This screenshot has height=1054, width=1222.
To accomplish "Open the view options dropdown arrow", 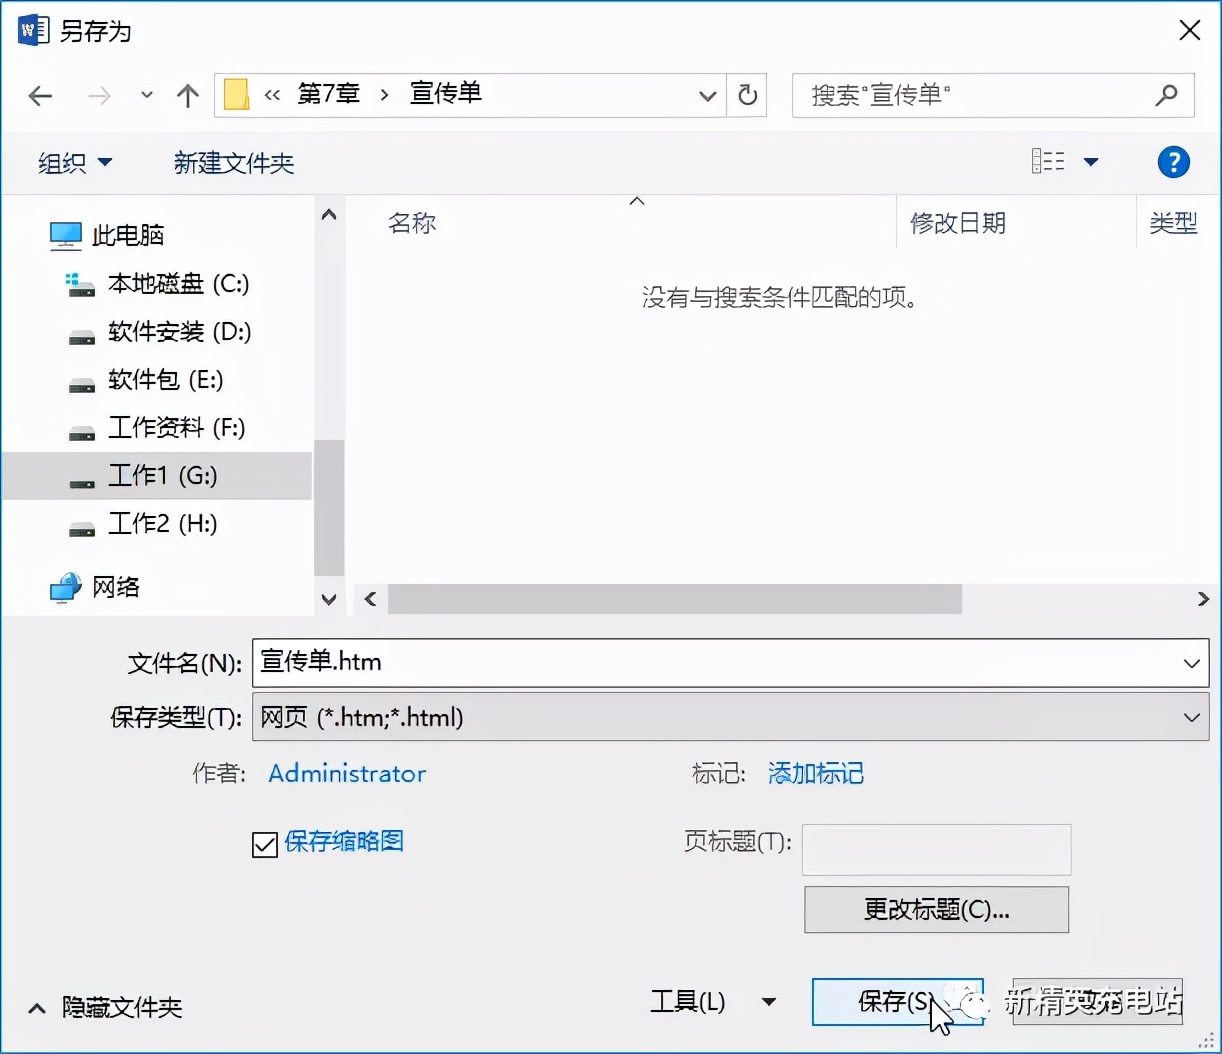I will pyautogui.click(x=1091, y=162).
